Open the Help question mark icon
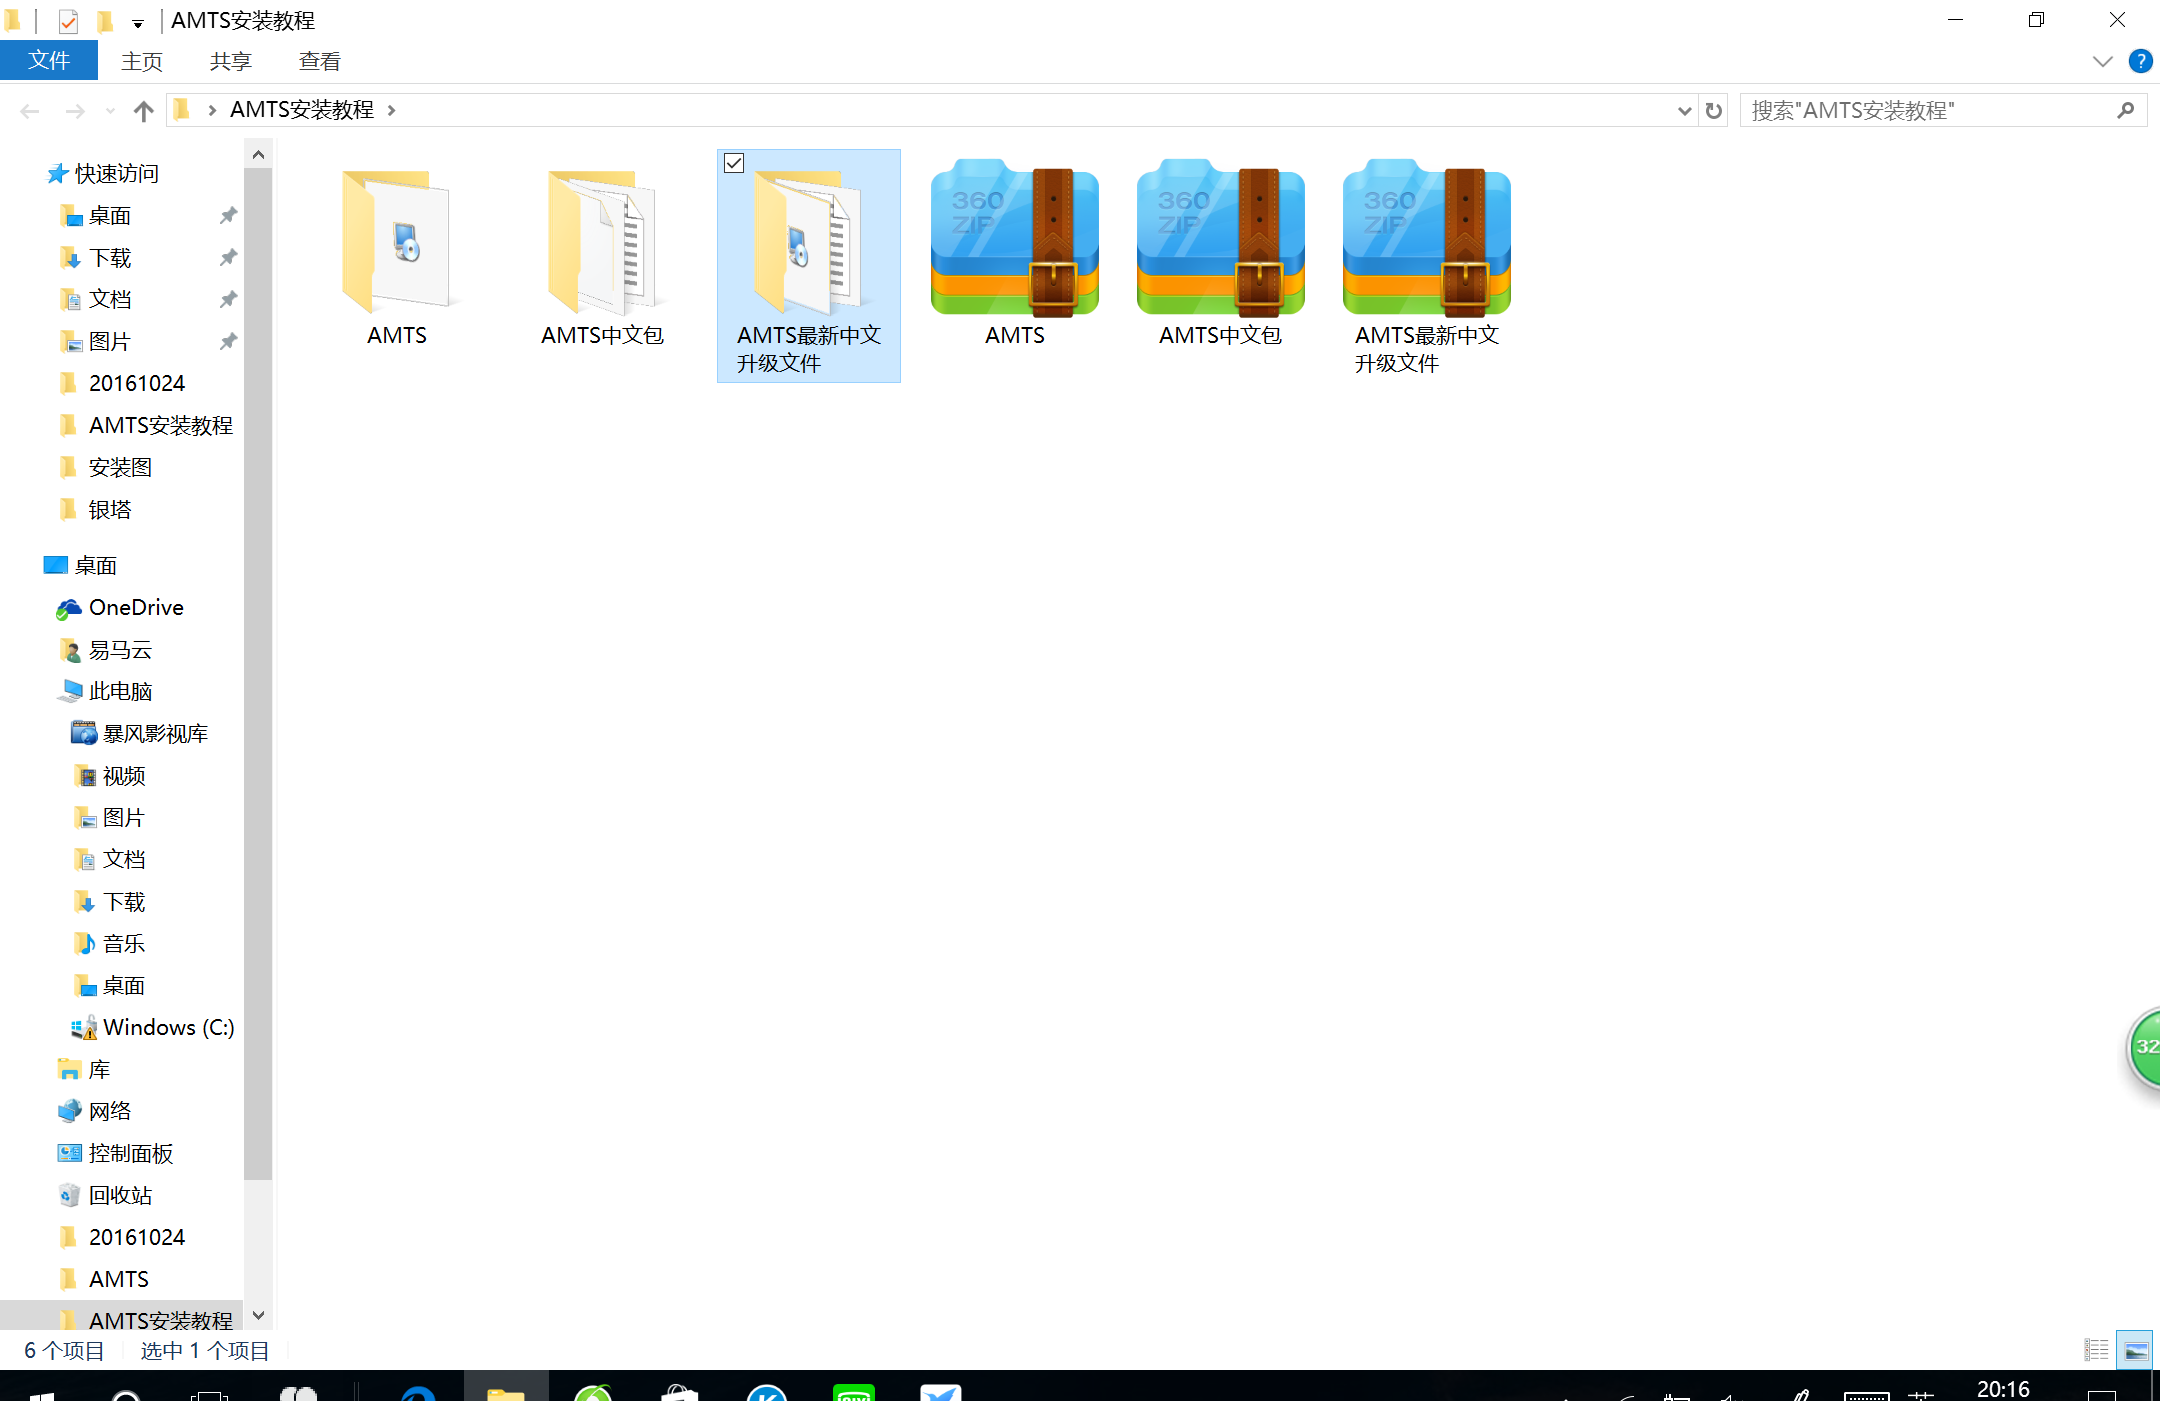2160x1401 pixels. click(2140, 61)
